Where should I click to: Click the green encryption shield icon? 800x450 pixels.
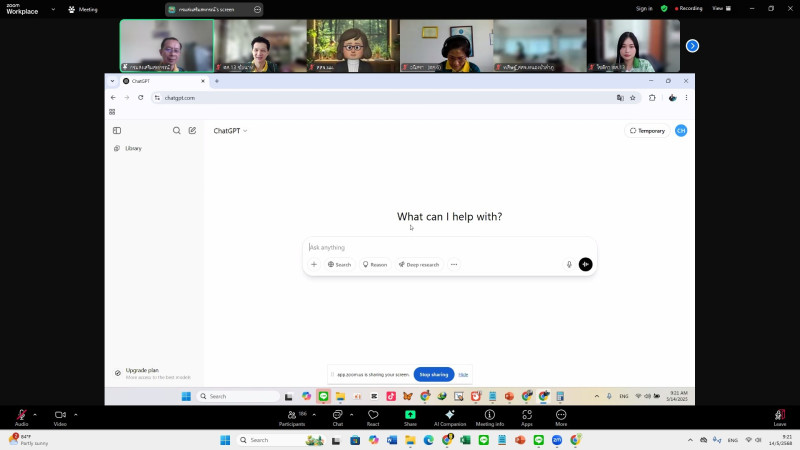(664, 9)
